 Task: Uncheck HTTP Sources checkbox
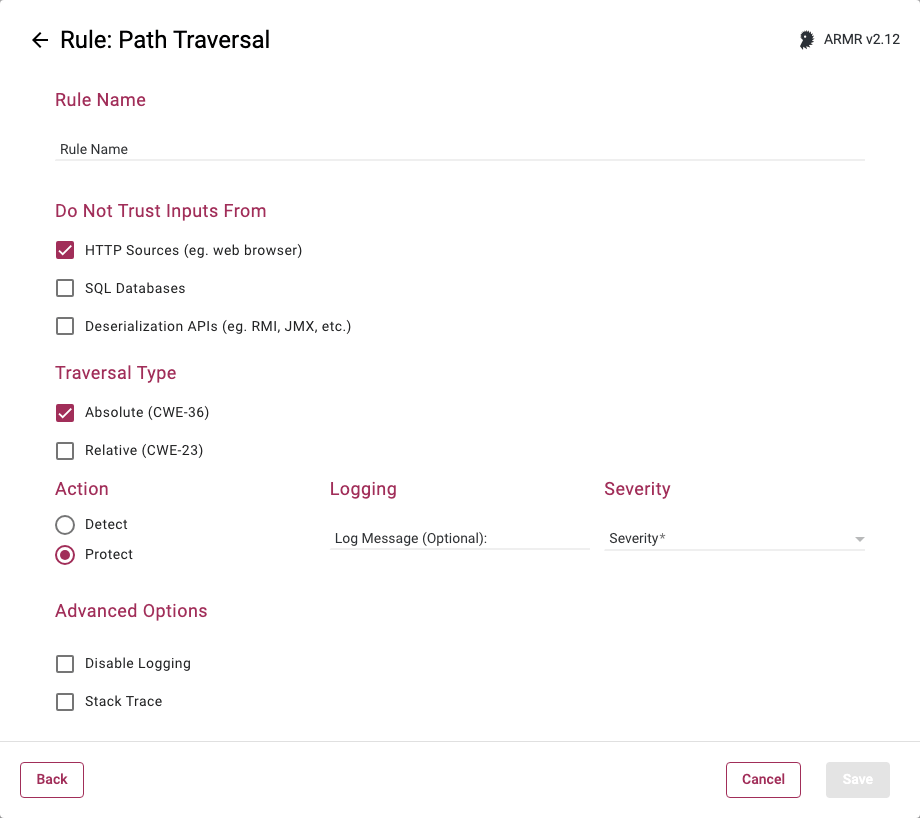(65, 250)
